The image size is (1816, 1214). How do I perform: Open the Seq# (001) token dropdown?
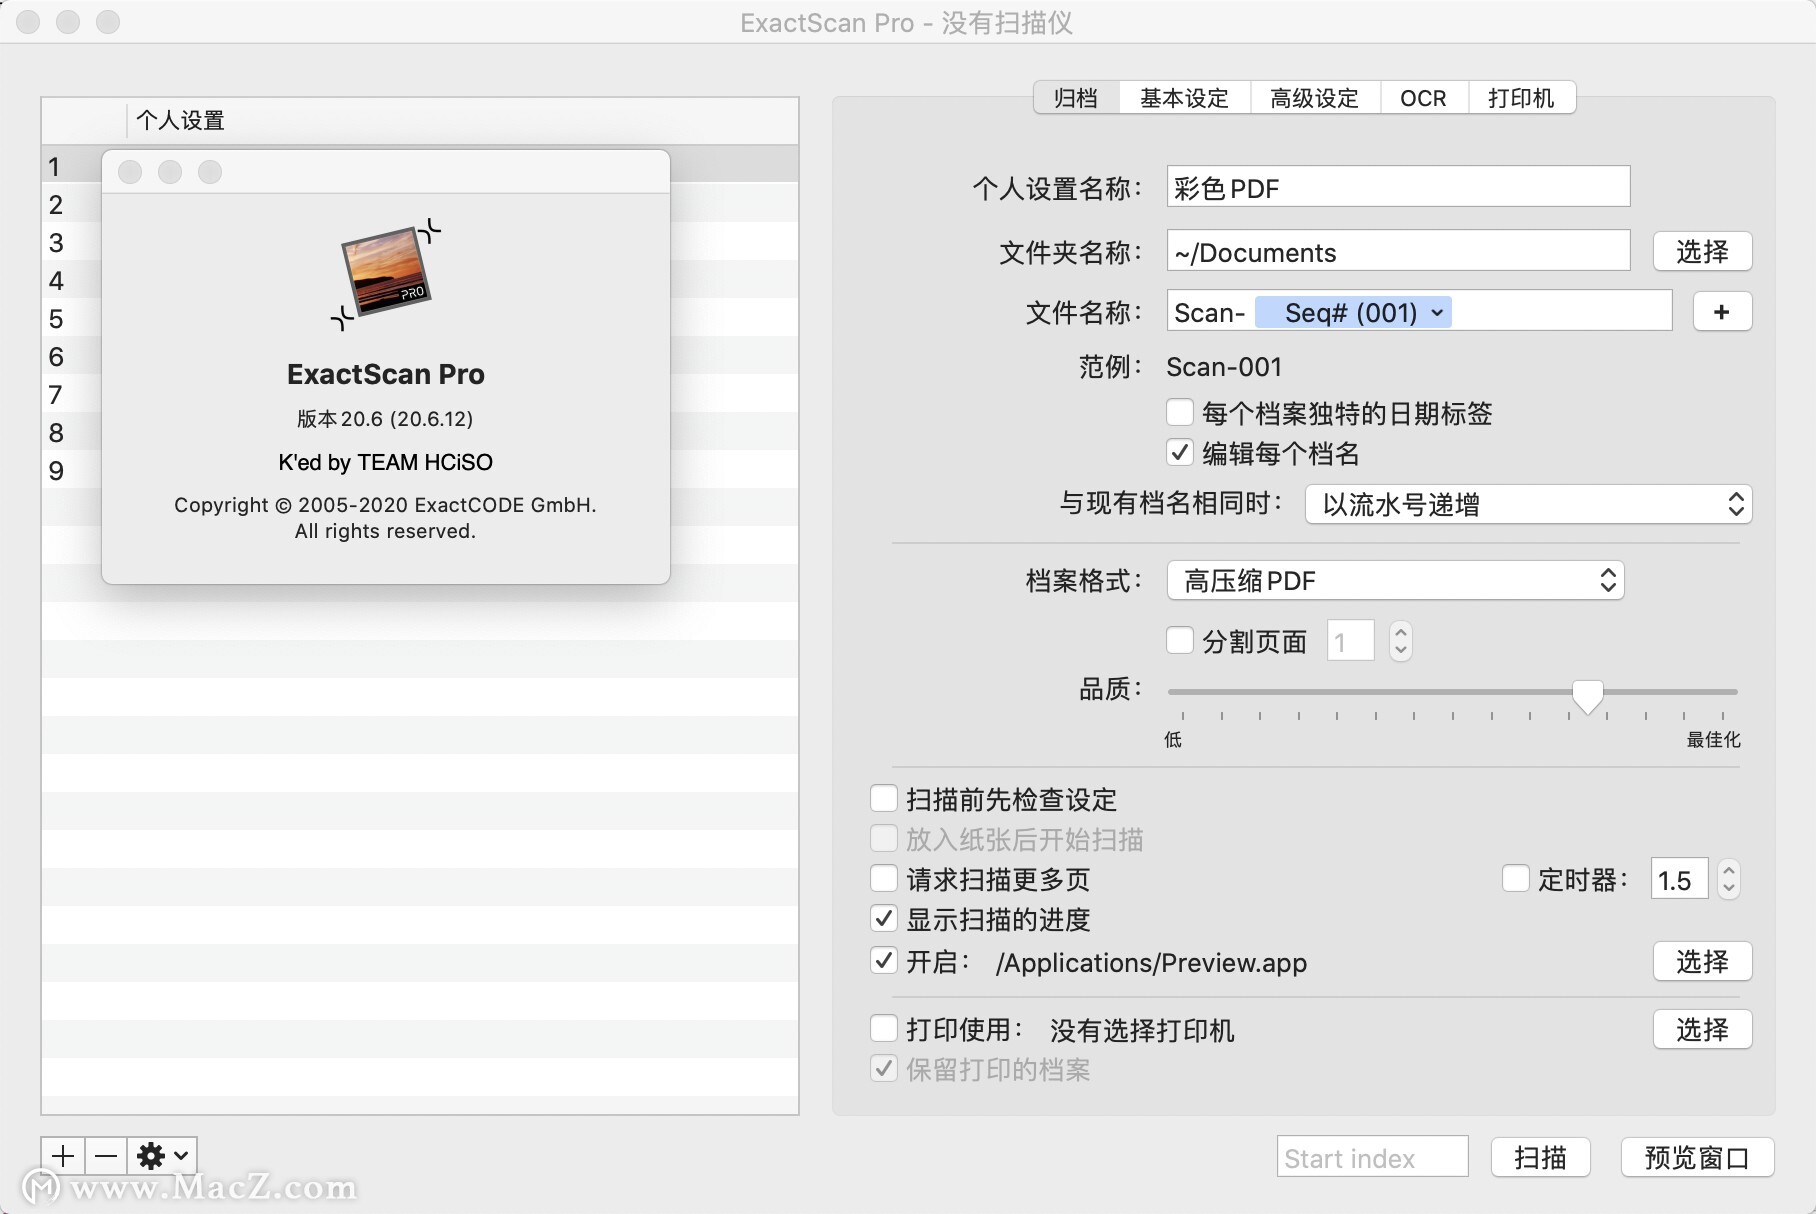[1353, 313]
